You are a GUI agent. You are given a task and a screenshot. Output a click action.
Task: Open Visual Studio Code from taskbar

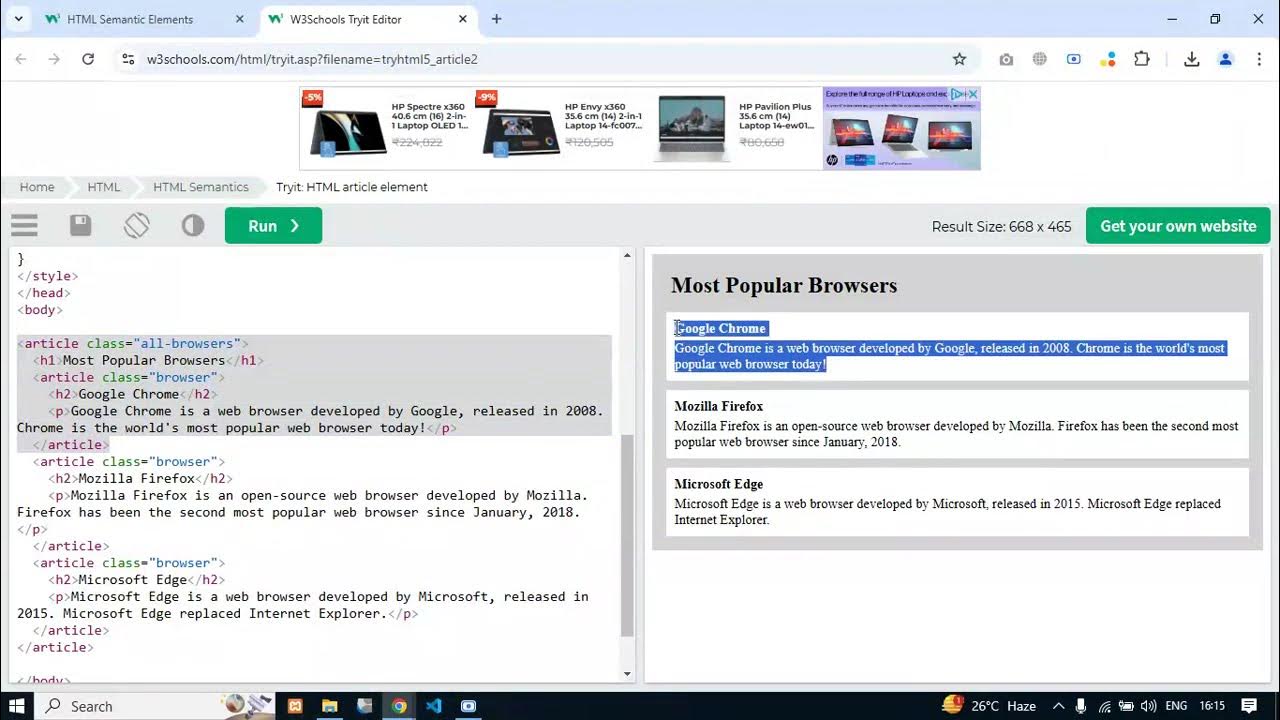[x=433, y=706]
